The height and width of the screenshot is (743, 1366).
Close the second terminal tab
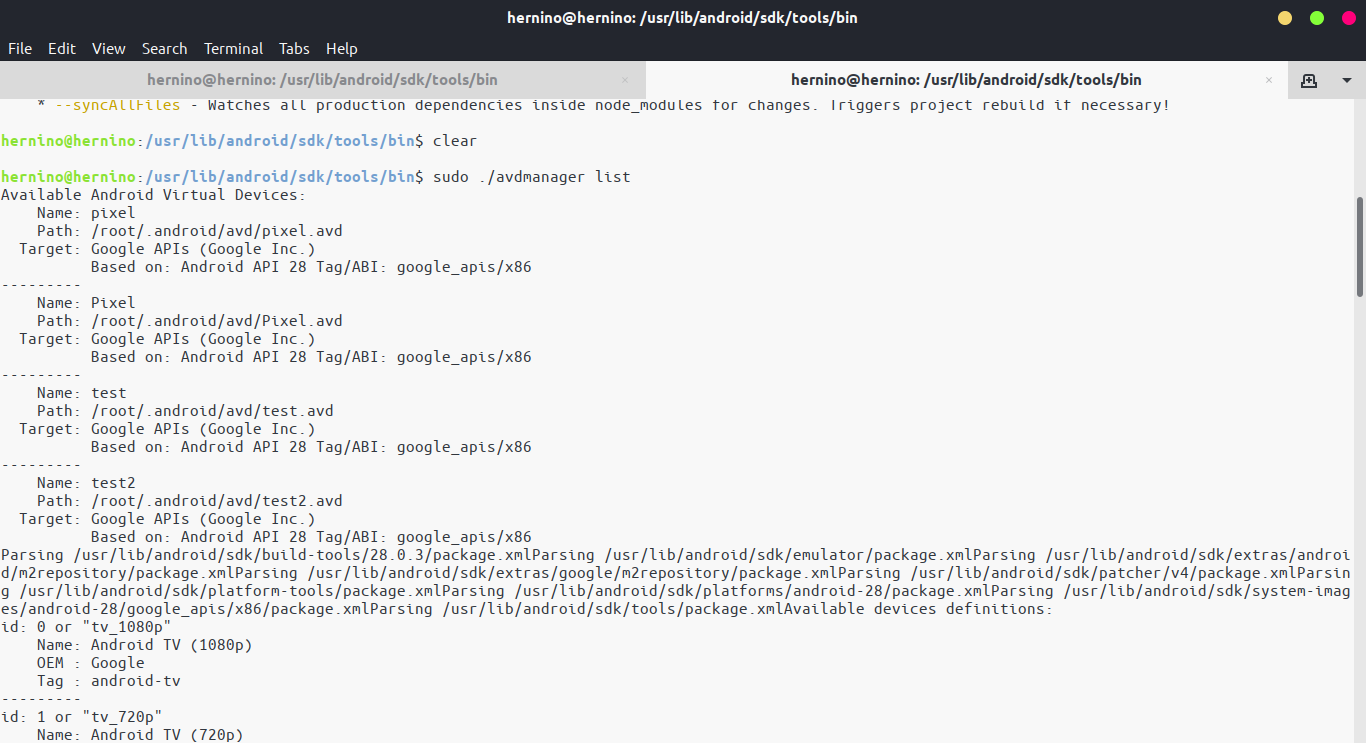tap(1269, 80)
